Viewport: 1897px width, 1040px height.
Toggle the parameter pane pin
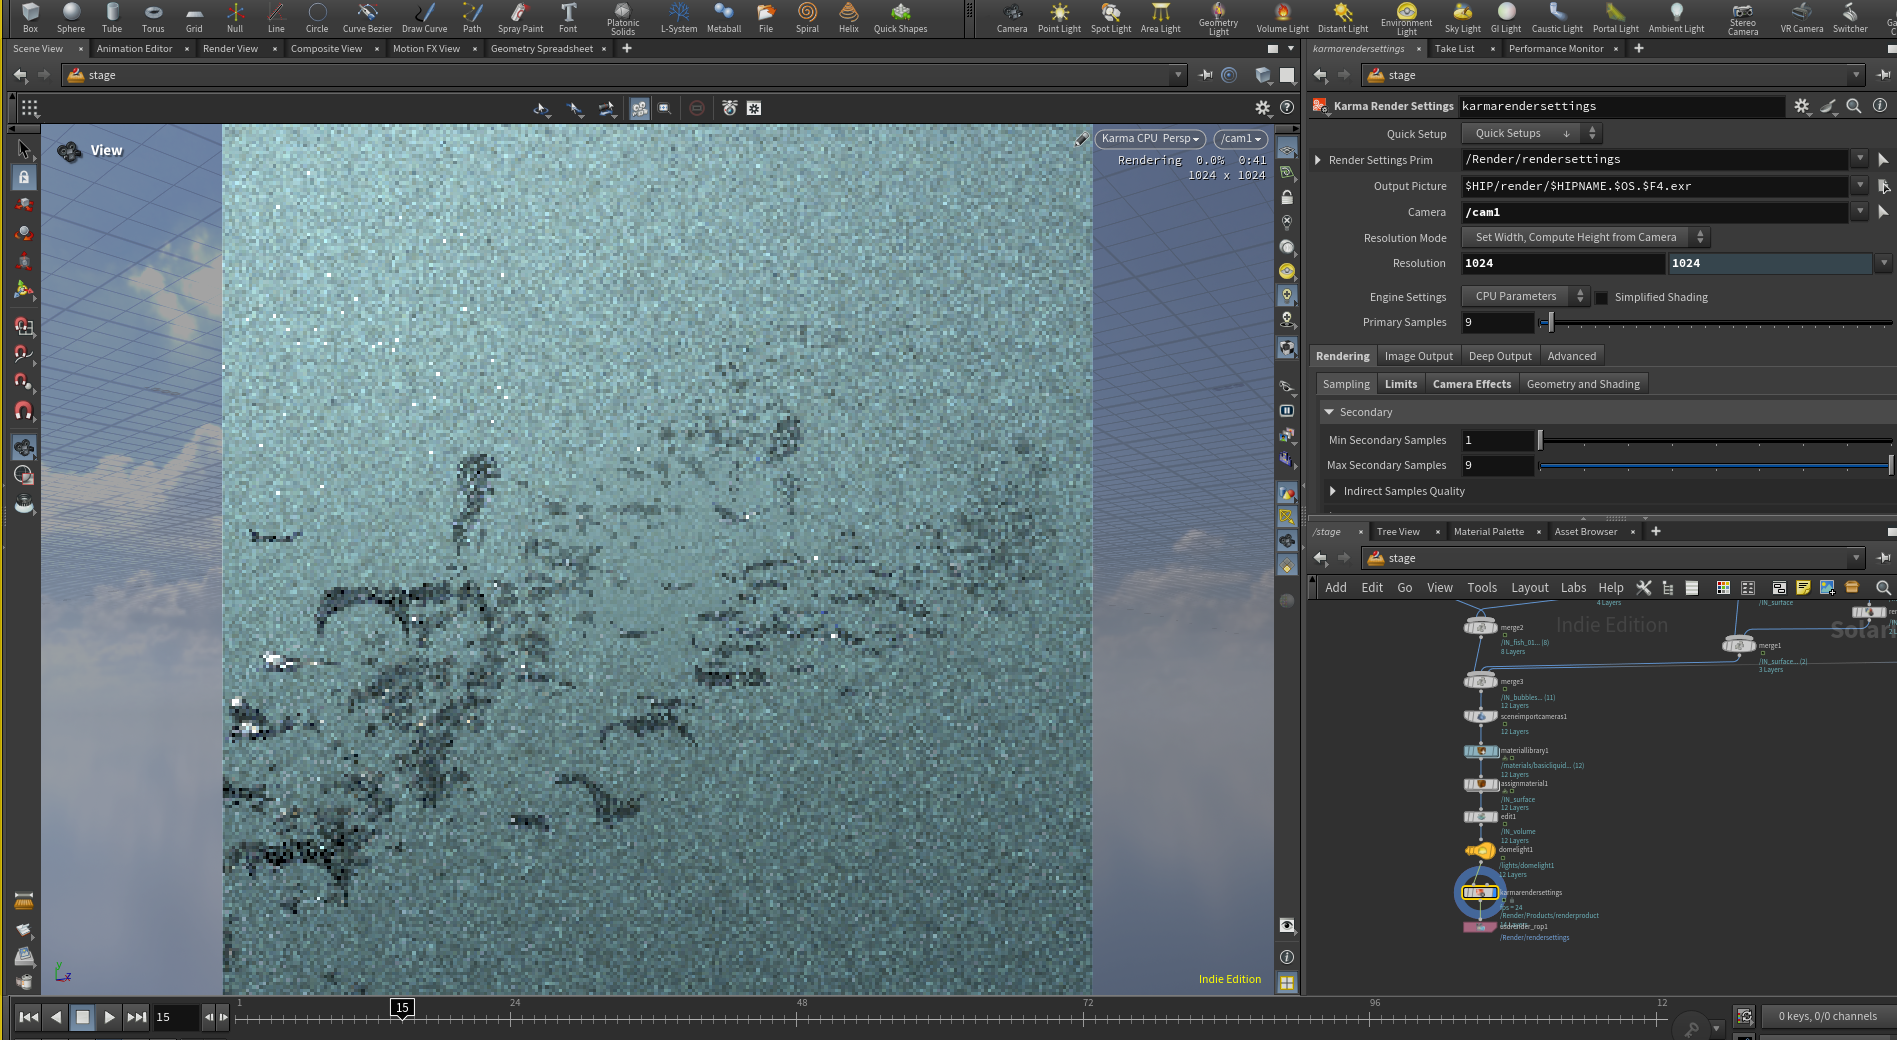tap(1883, 75)
